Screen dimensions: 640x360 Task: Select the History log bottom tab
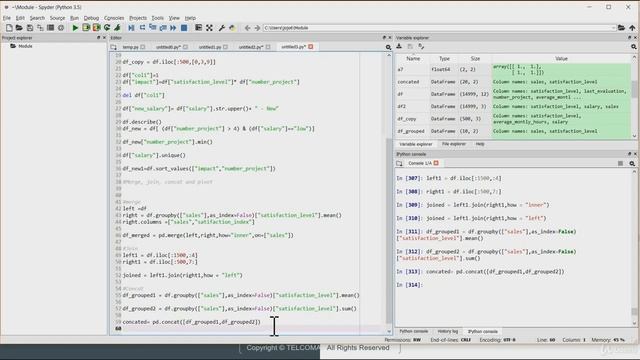coord(448,331)
